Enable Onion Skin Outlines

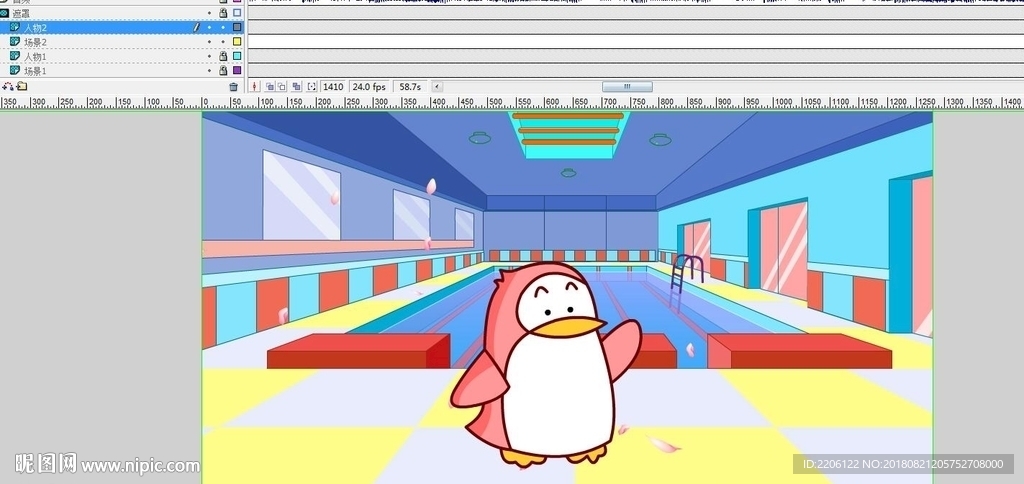click(281, 86)
